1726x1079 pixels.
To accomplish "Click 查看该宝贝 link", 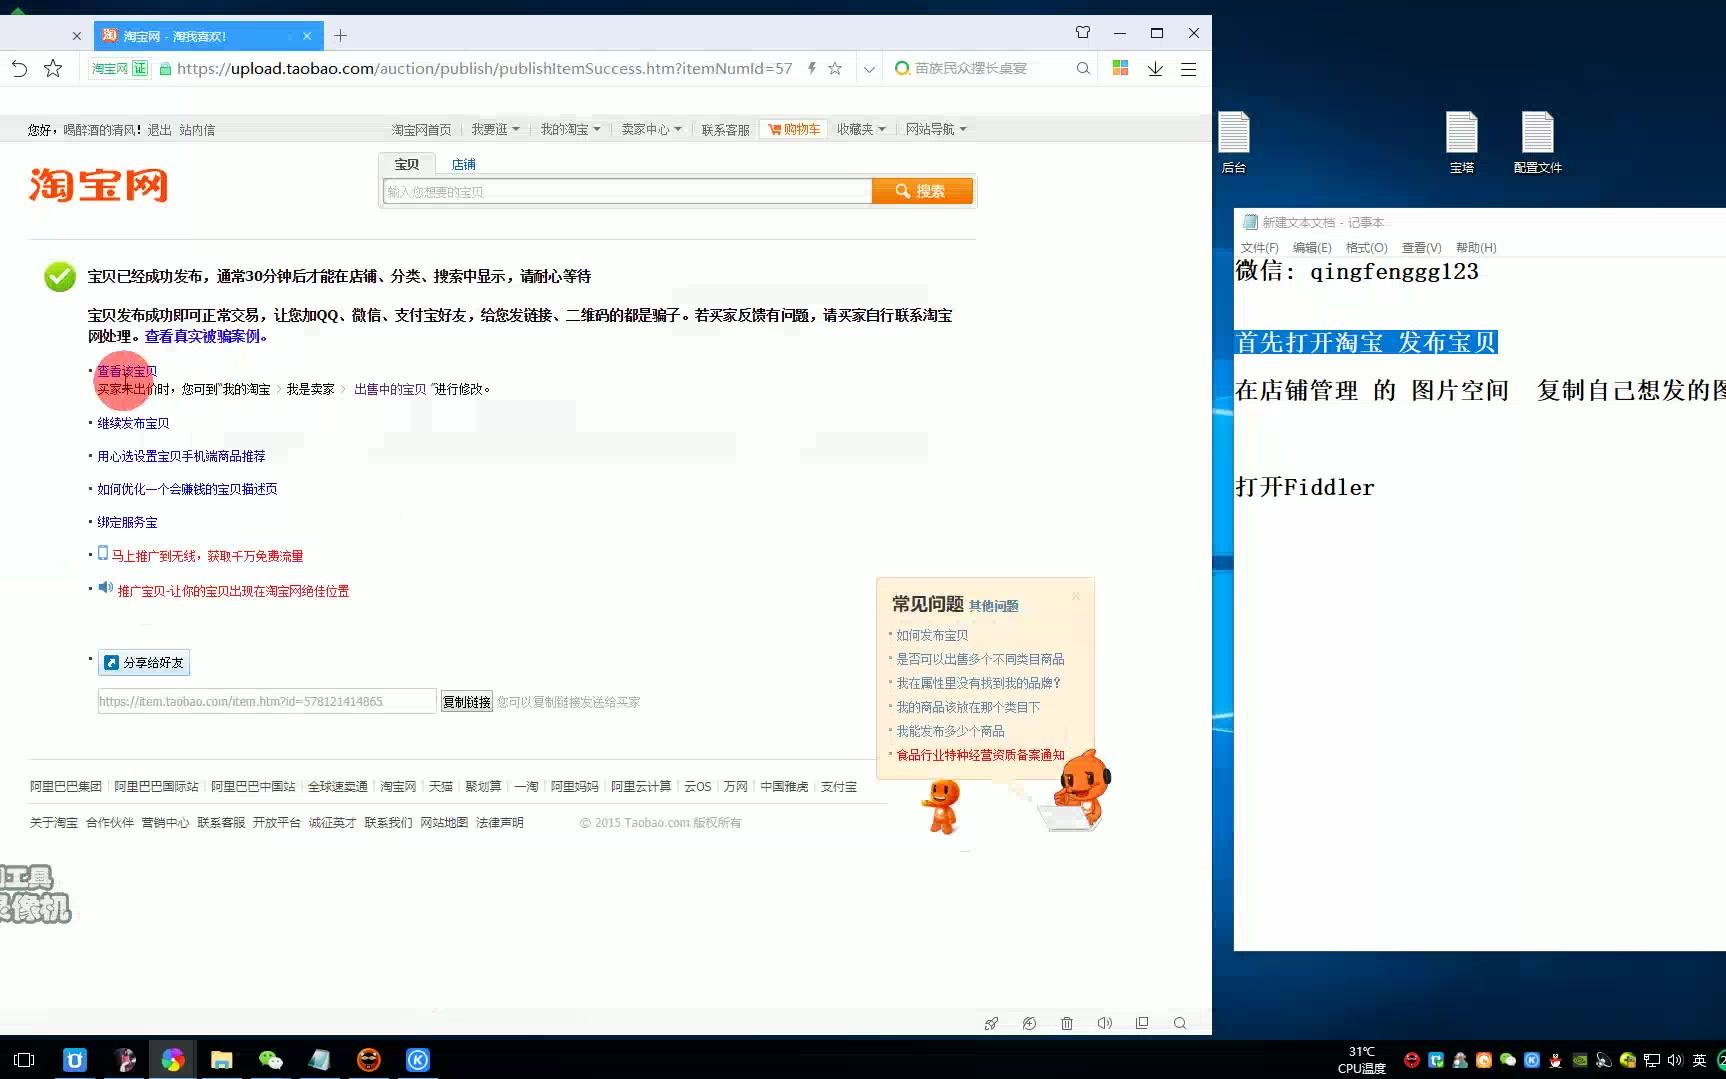I will tap(127, 371).
